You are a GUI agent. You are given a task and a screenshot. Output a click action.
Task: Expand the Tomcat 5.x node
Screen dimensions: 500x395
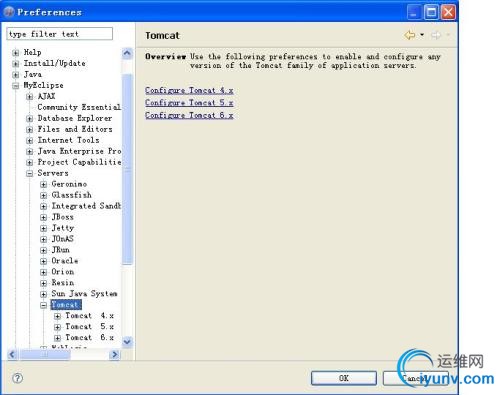[57, 327]
